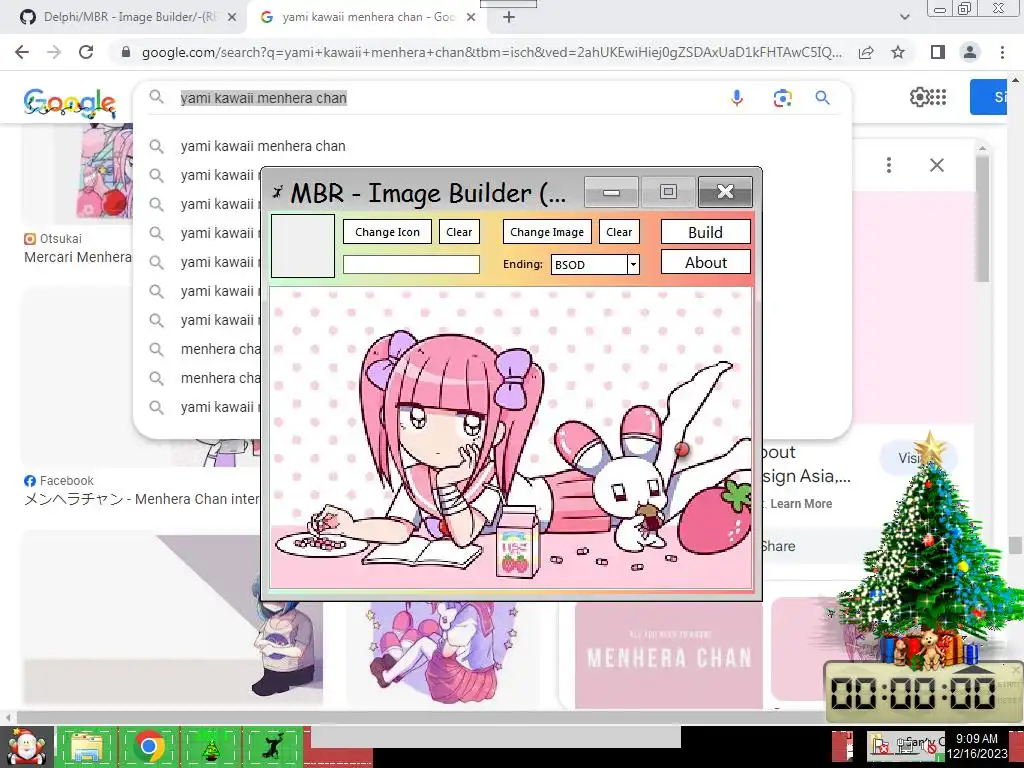Viewport: 1024px width, 768px height.
Task: Open the Chrome profile icon
Action: pos(970,52)
